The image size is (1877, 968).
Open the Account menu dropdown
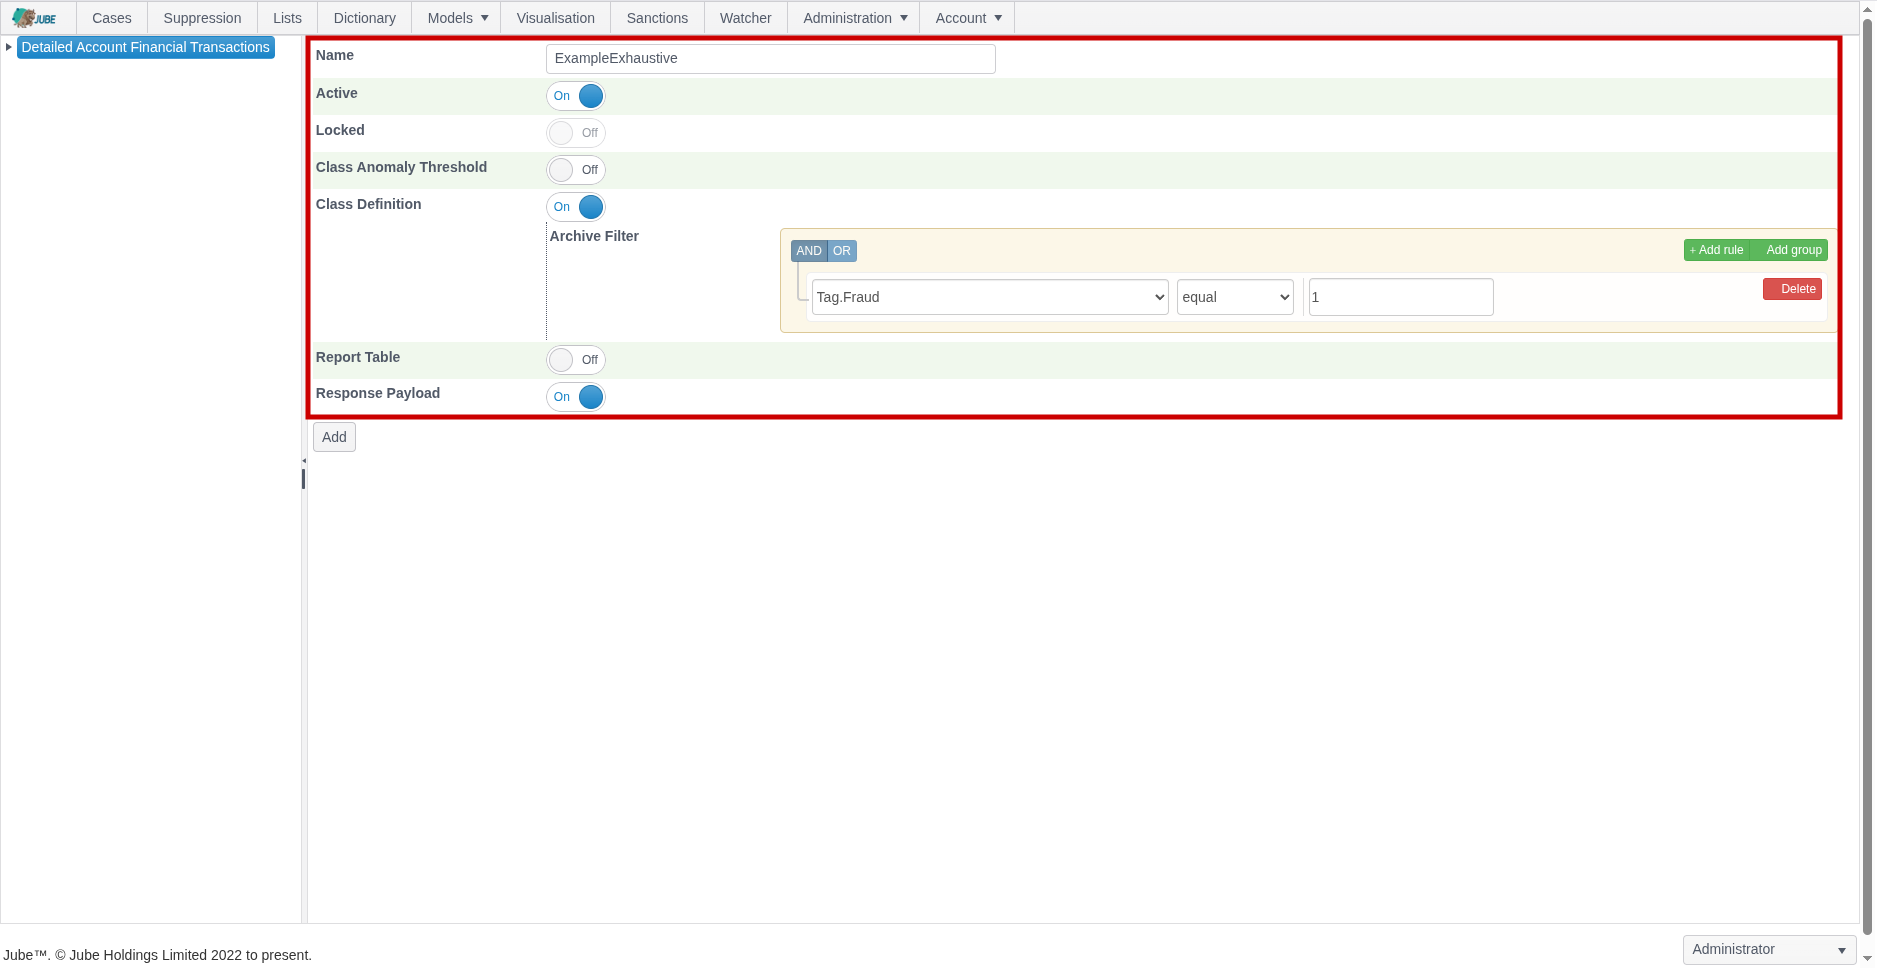[967, 18]
